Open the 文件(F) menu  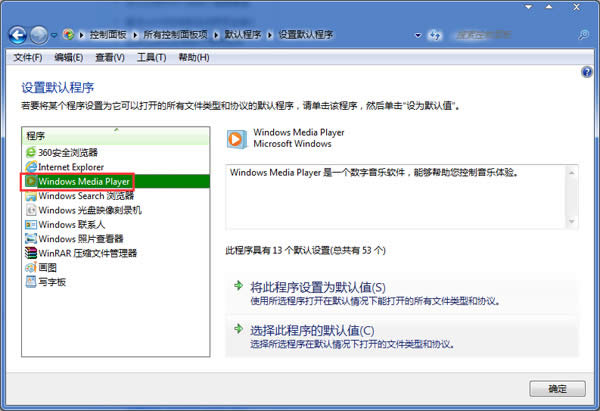(x=28, y=57)
